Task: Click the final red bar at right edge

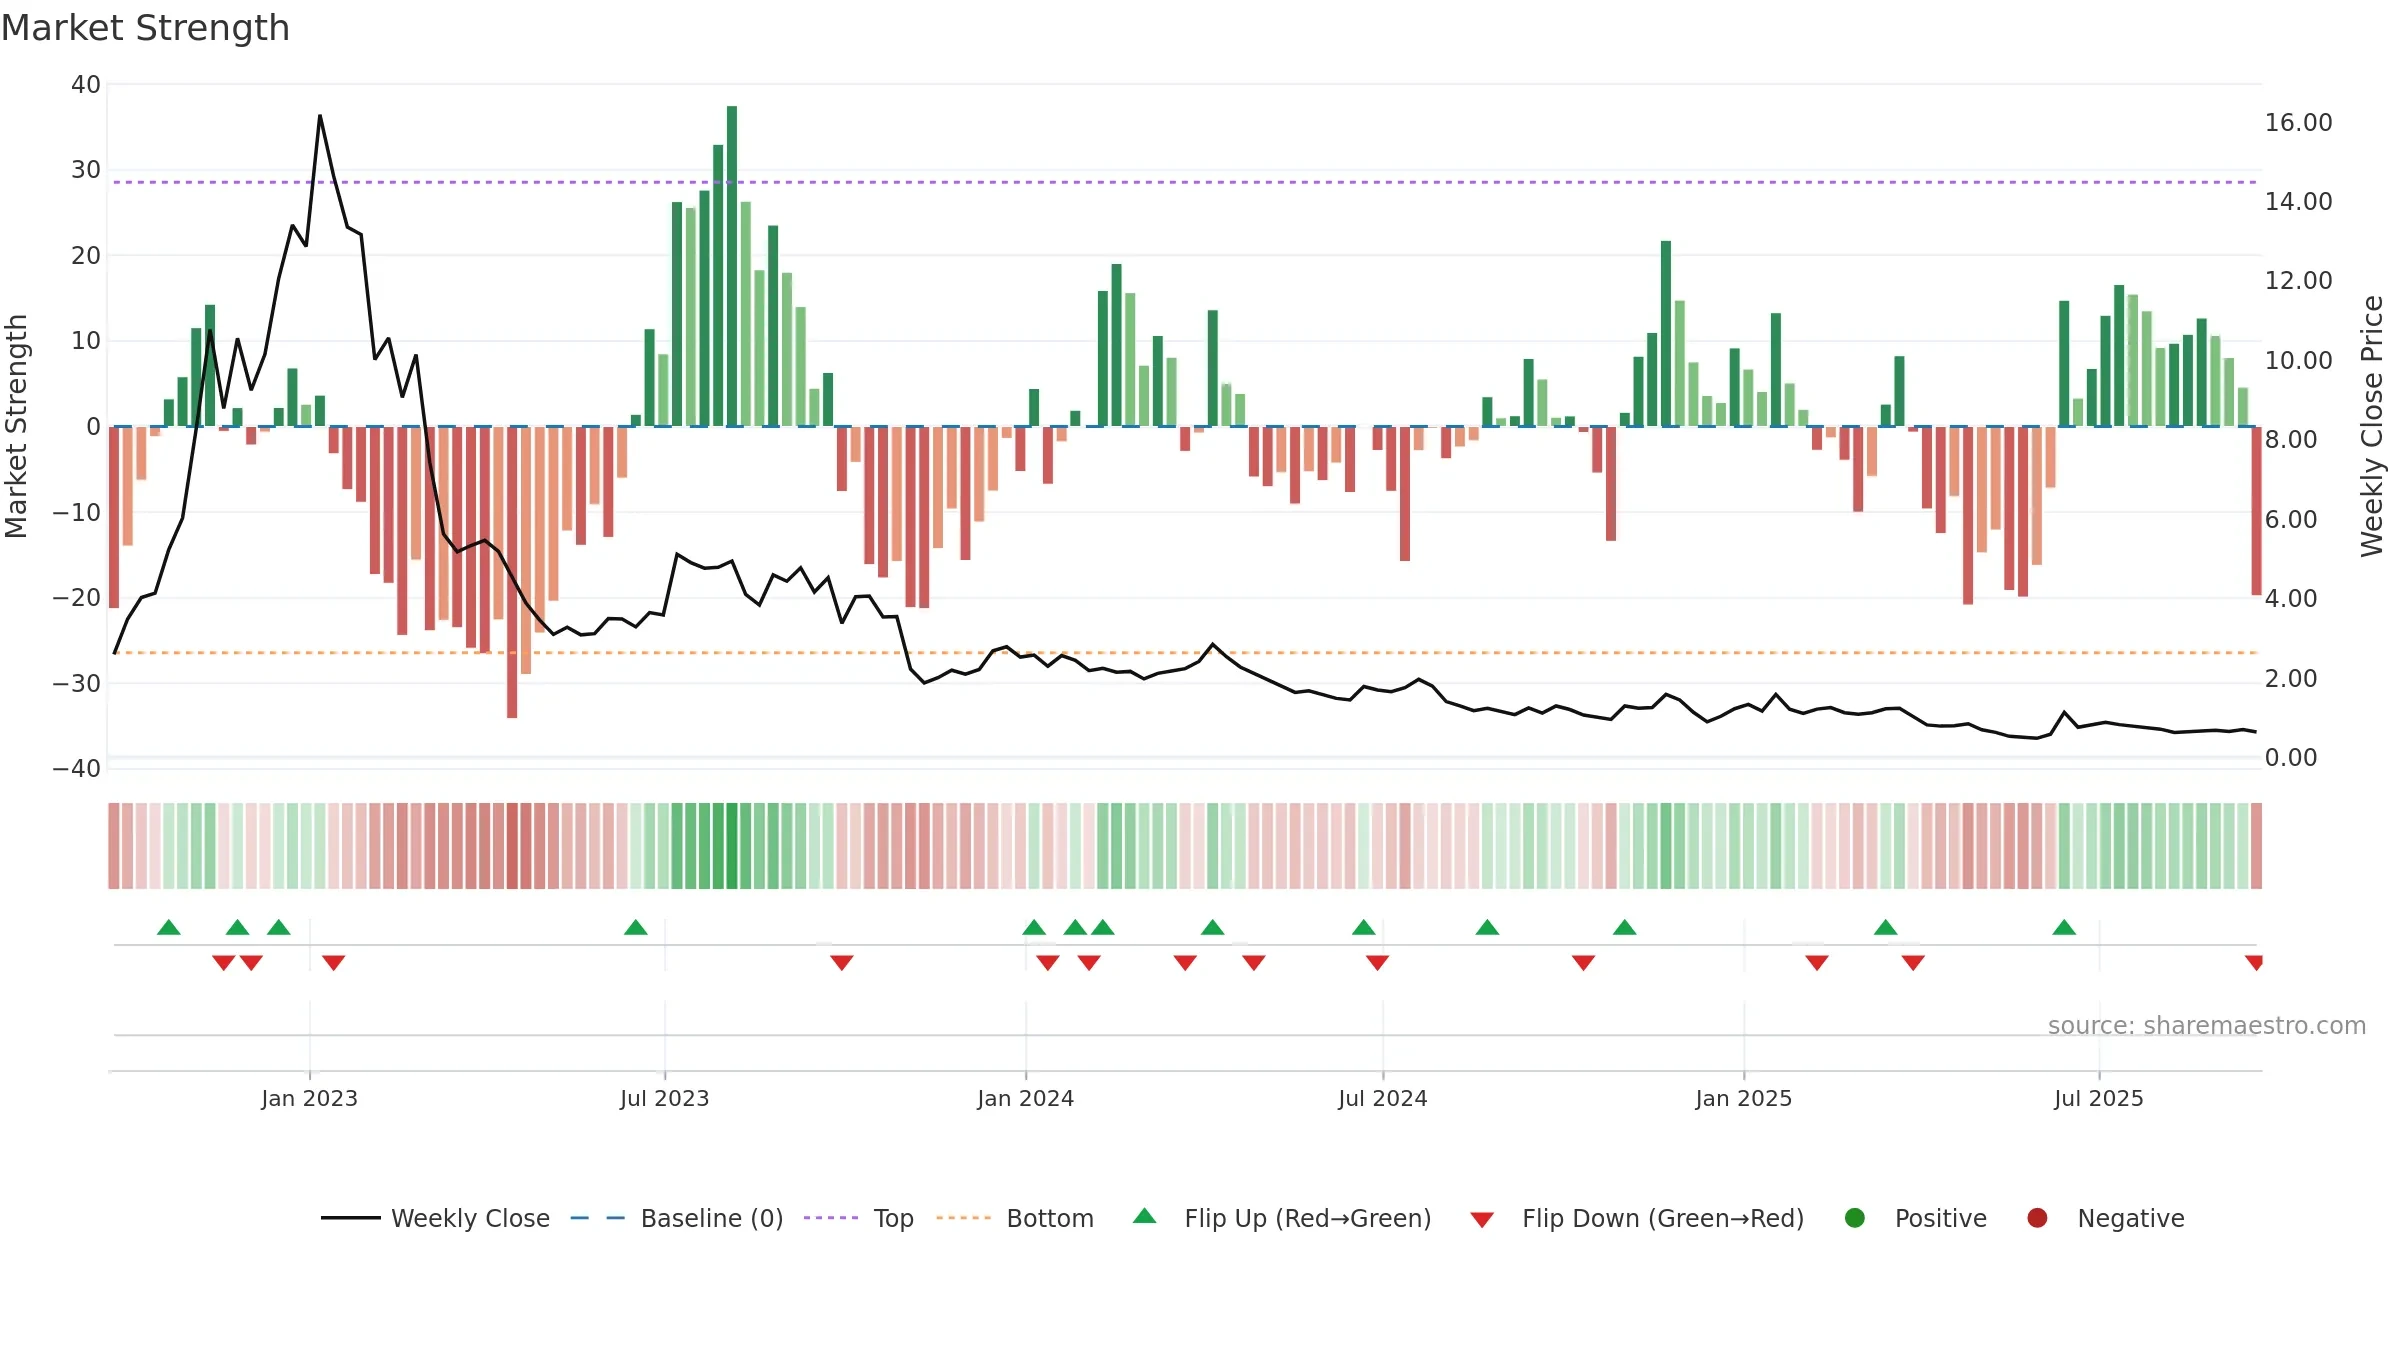Action: pos(2256,511)
